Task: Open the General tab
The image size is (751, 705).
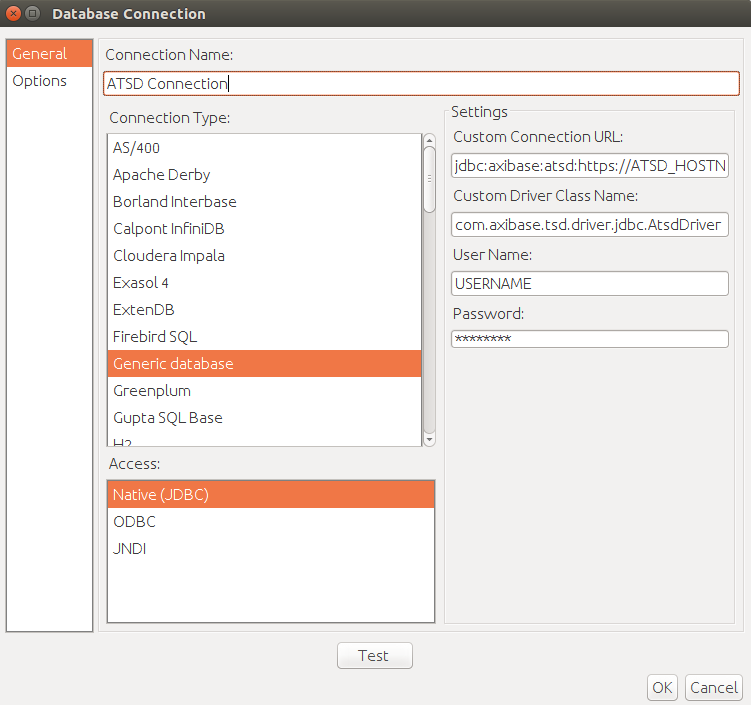Action: coord(49,54)
